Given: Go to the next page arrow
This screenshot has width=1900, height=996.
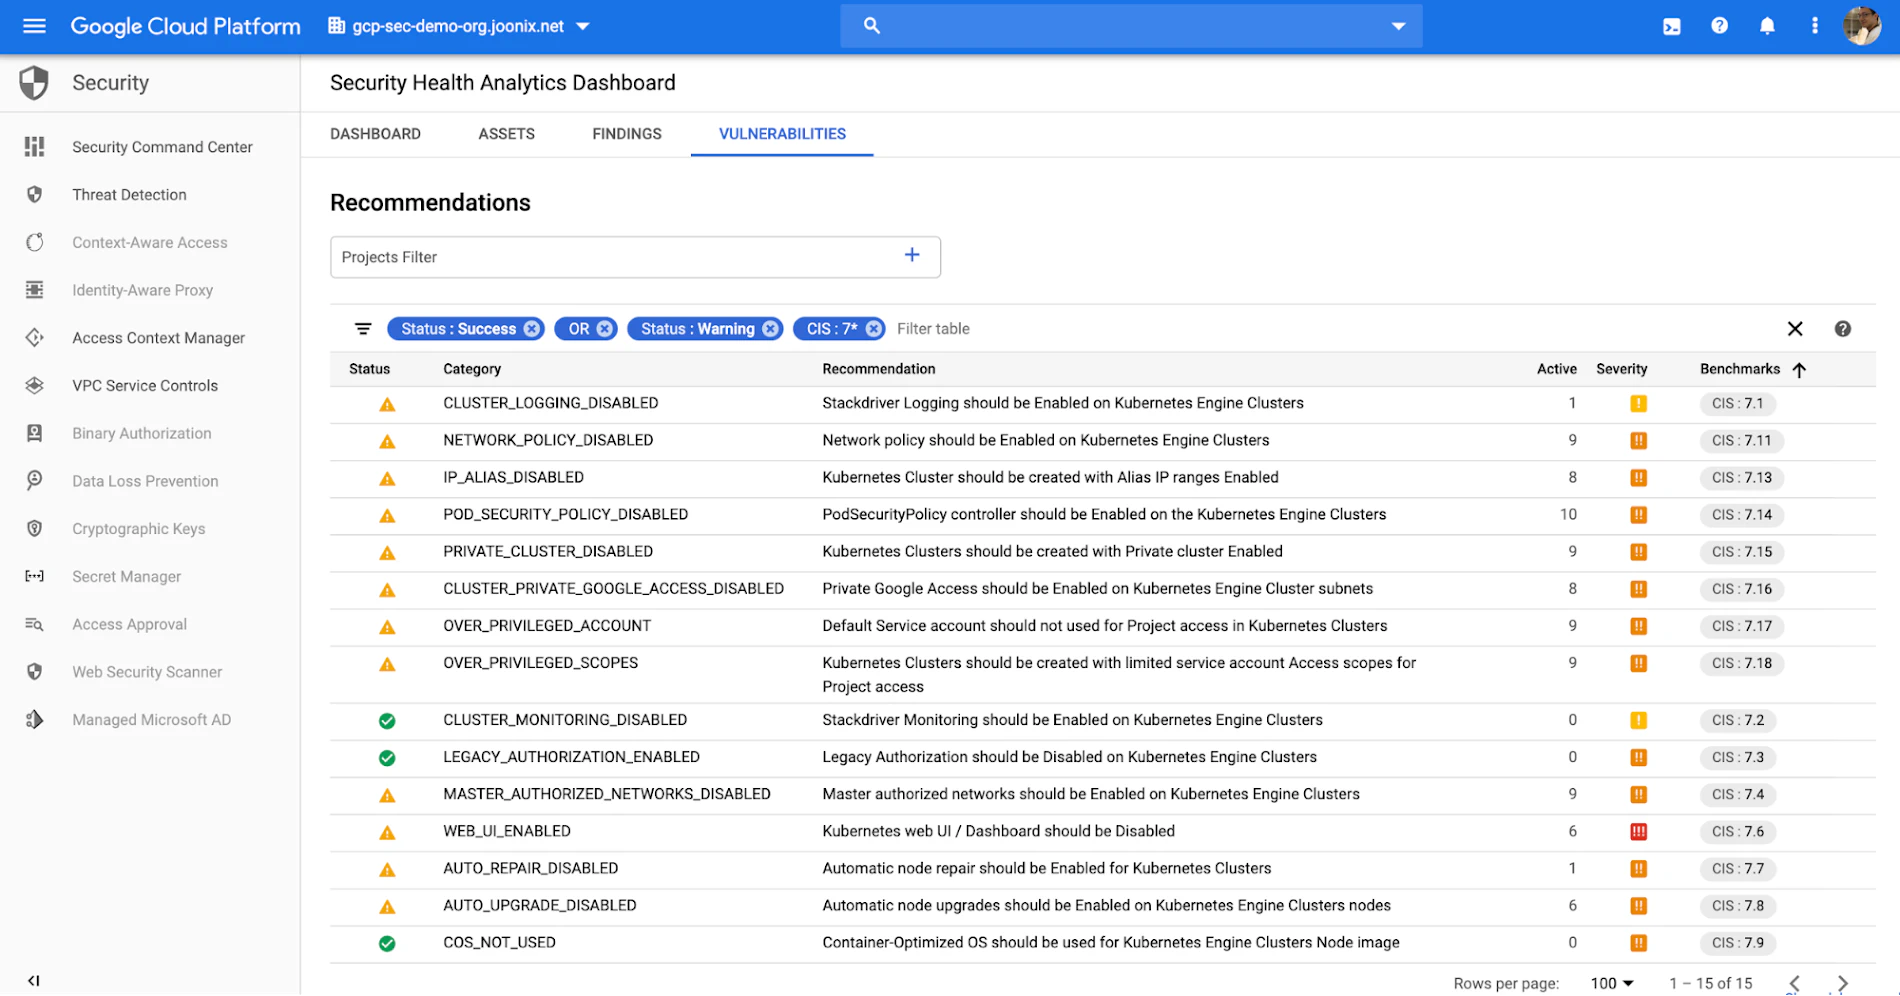Looking at the screenshot, I should [1842, 983].
